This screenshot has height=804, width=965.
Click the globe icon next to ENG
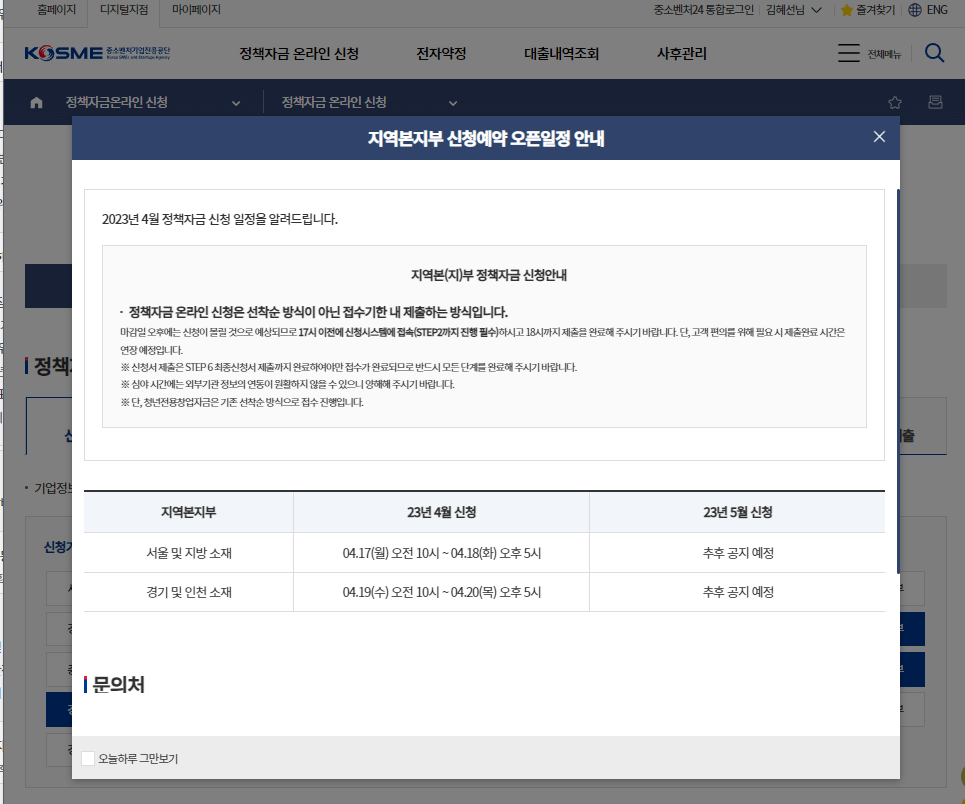(916, 11)
